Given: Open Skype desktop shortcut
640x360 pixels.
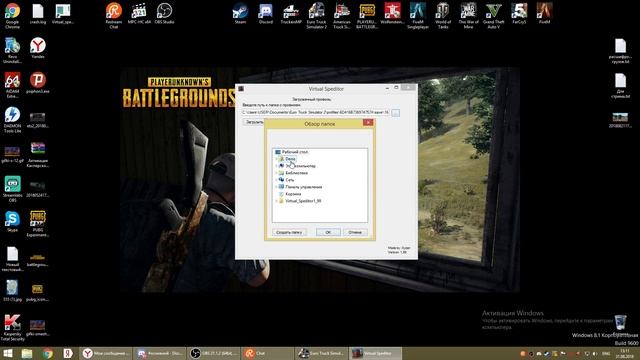Looking at the screenshot, I should [12, 222].
